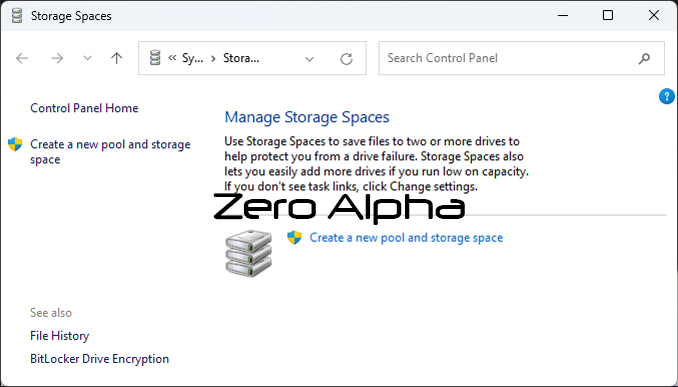
Task: Refresh the Storage Spaces page
Action: pos(346,58)
